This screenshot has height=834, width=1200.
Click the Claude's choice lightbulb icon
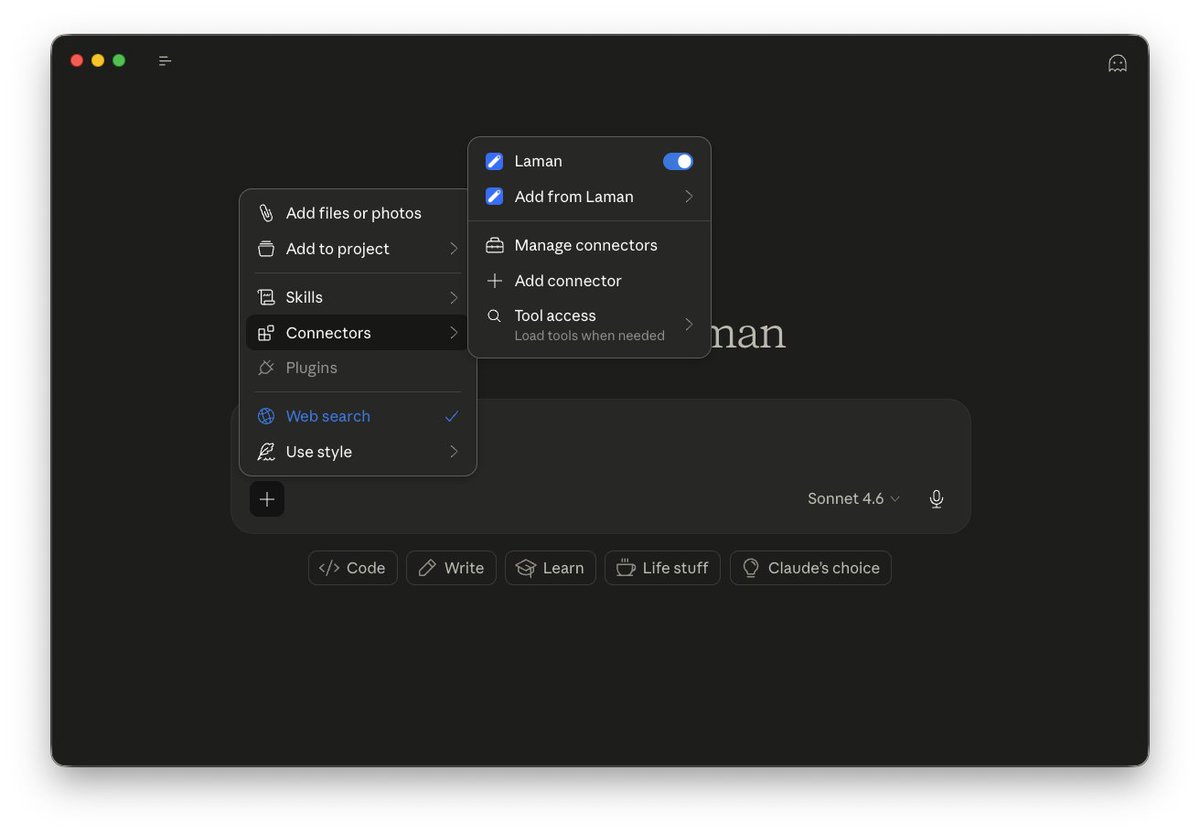[751, 568]
